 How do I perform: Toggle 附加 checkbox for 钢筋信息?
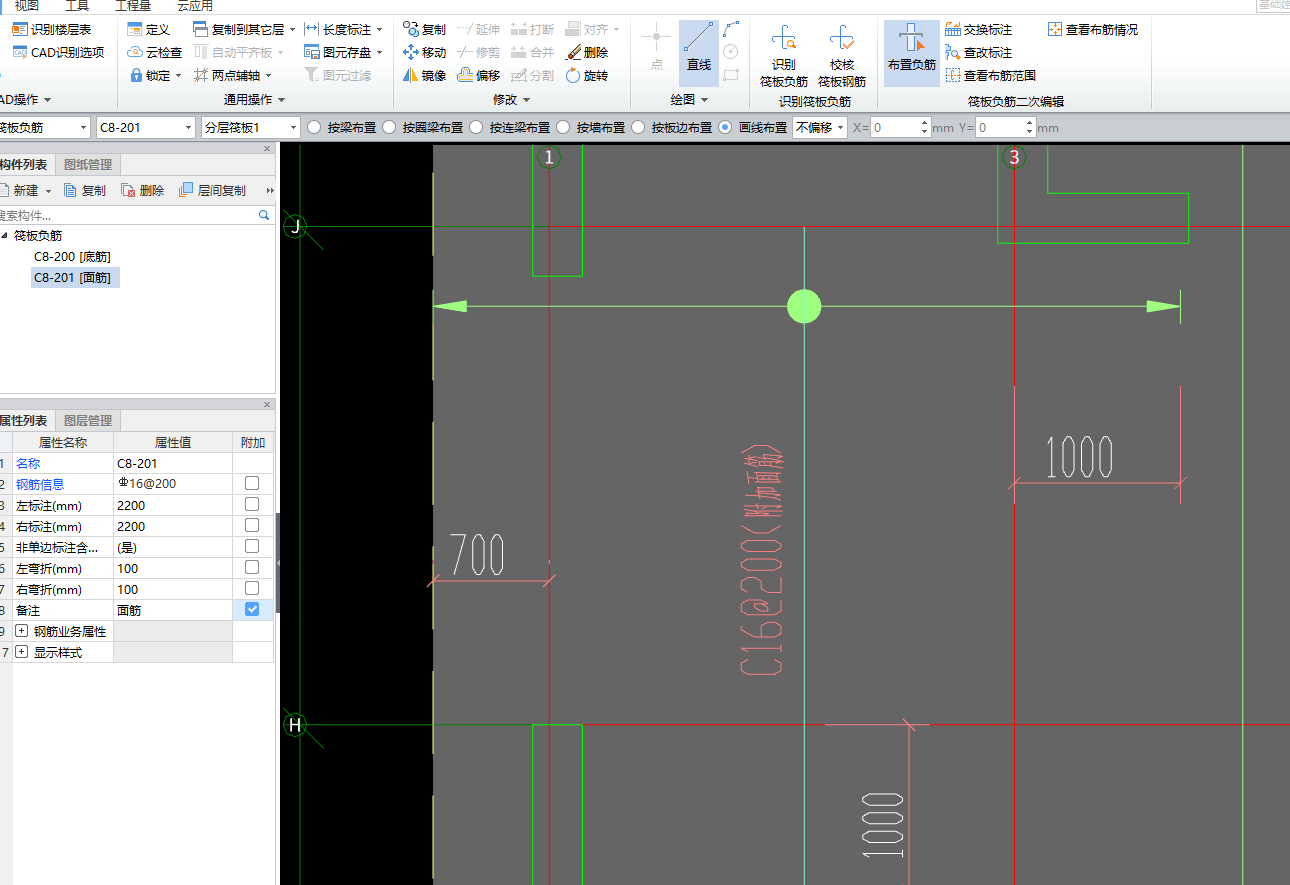pyautogui.click(x=252, y=483)
